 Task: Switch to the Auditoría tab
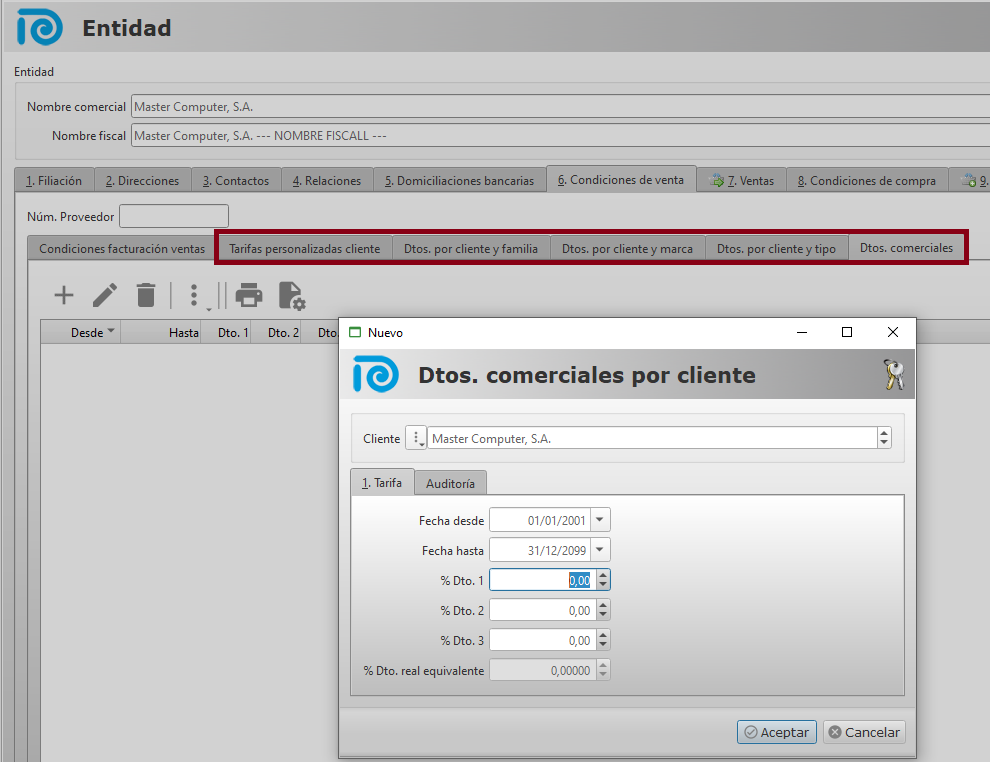pos(450,483)
